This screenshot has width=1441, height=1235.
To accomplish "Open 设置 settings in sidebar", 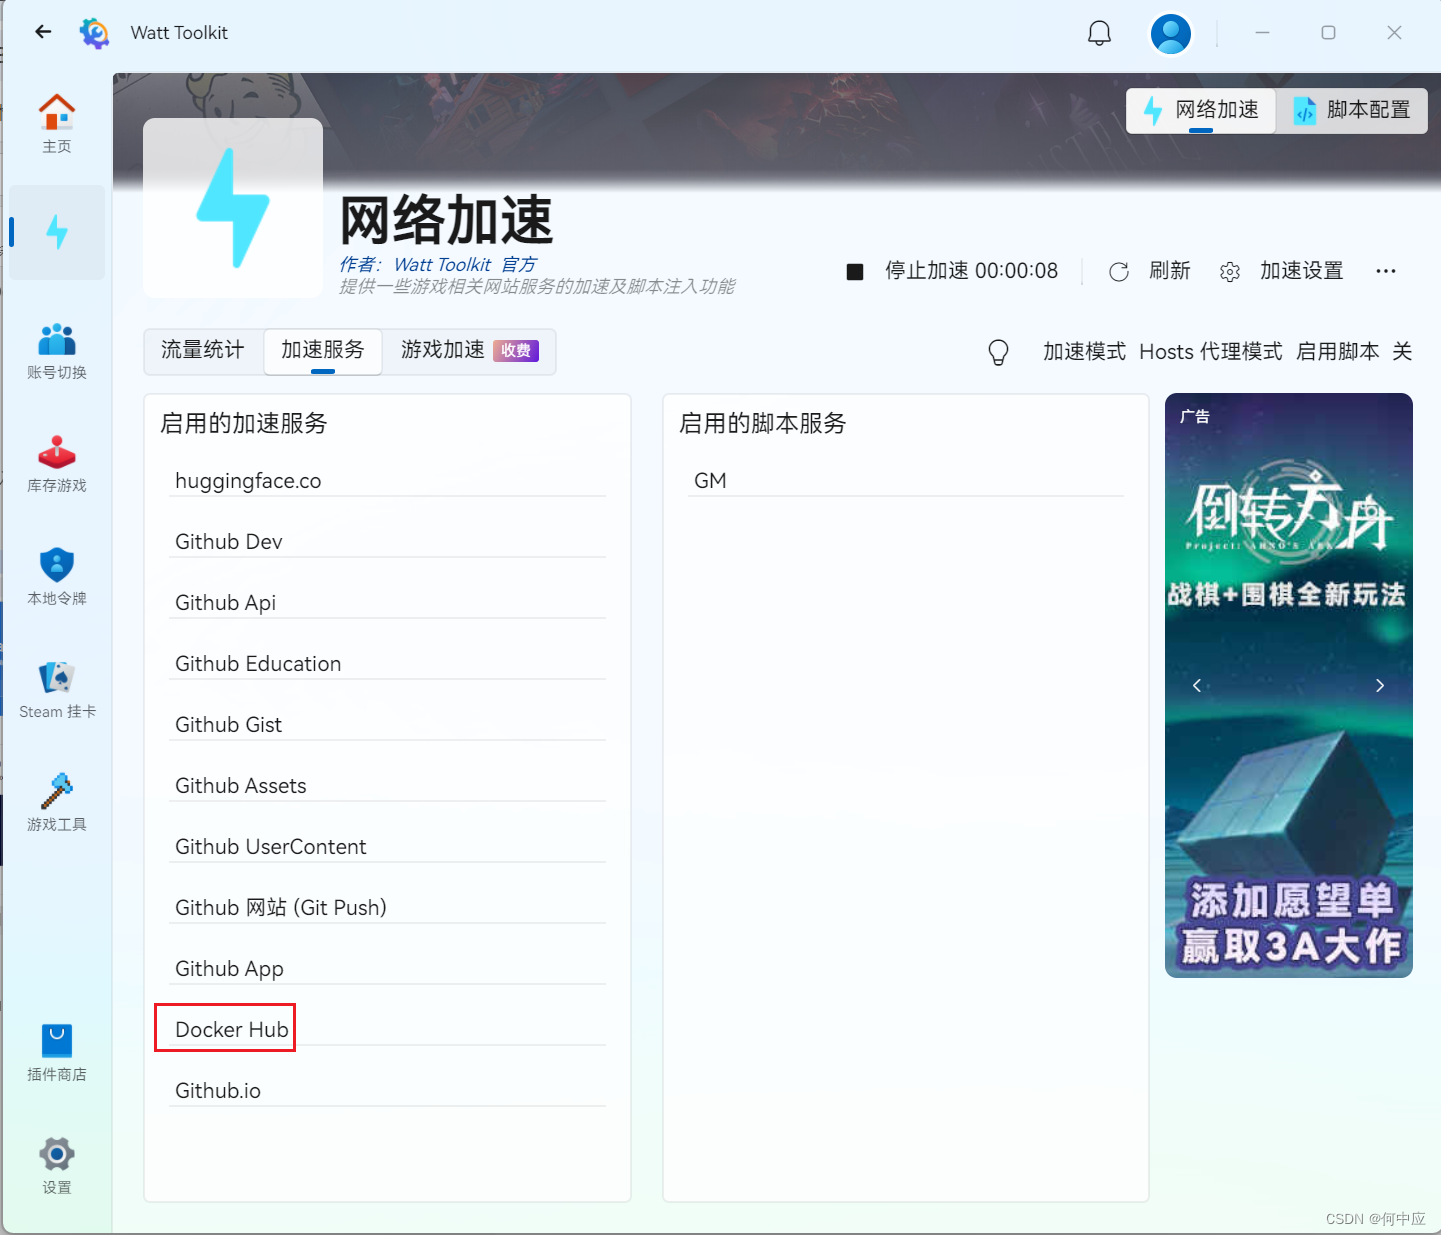I will click(x=57, y=1166).
